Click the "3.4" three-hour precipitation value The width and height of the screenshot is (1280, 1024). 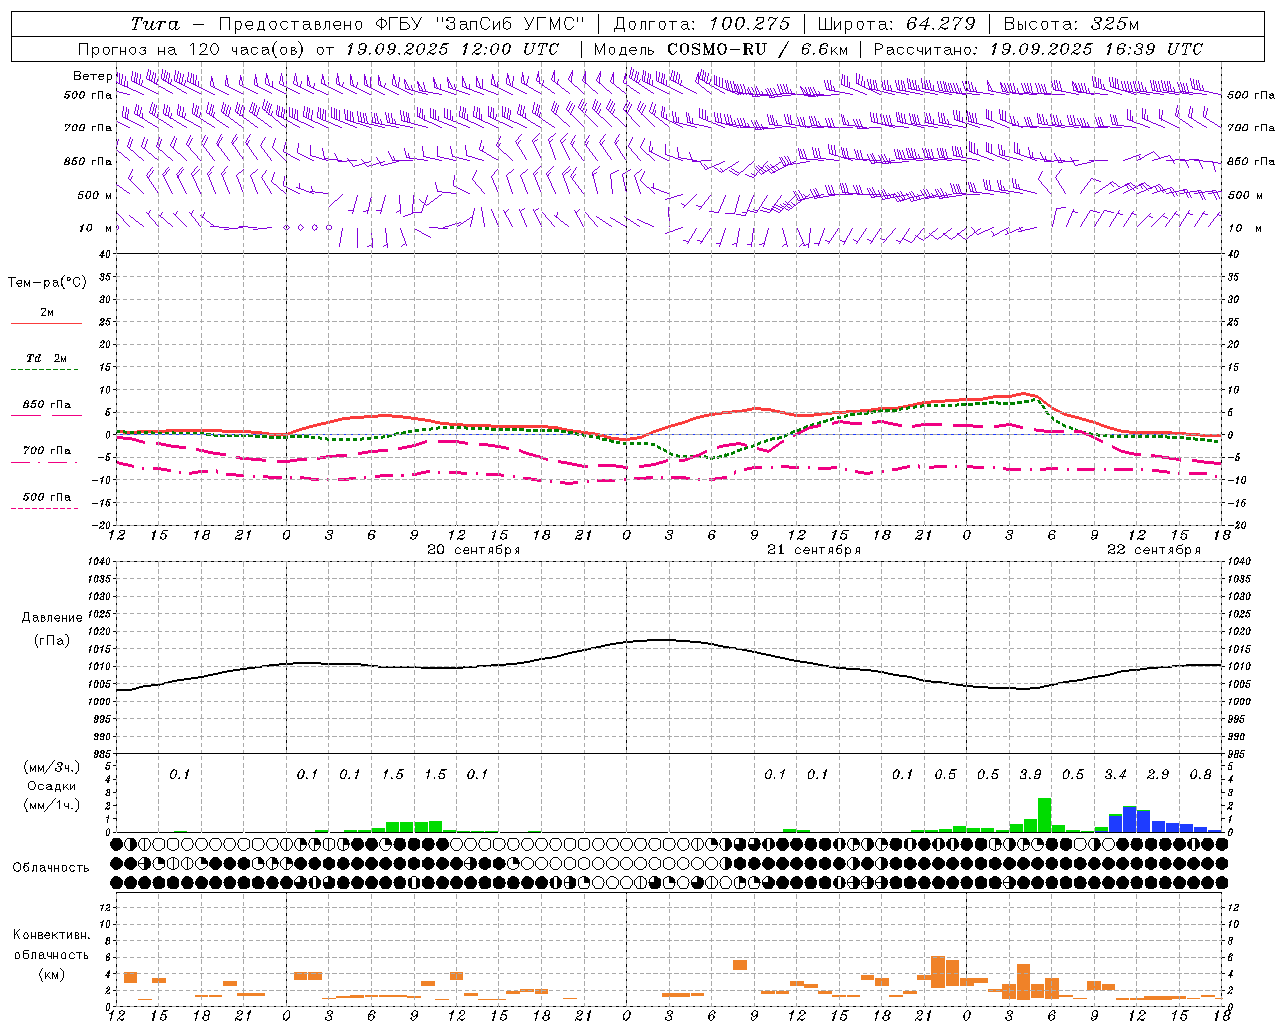(x=1115, y=775)
